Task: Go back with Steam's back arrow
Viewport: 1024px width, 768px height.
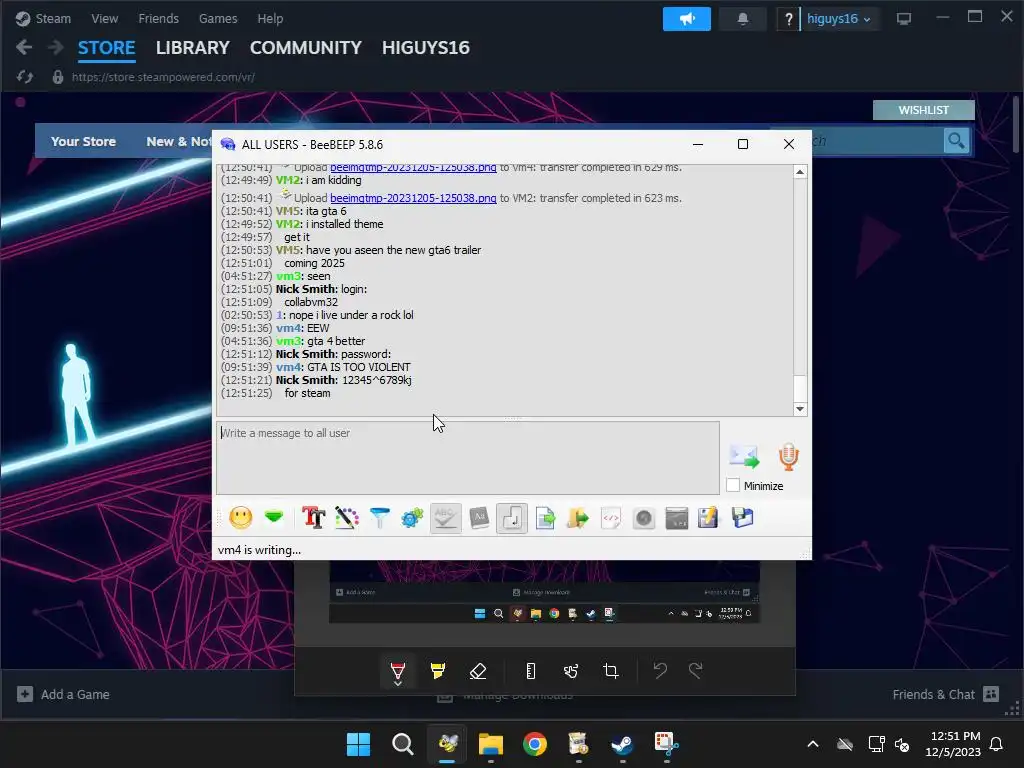Action: pos(24,48)
